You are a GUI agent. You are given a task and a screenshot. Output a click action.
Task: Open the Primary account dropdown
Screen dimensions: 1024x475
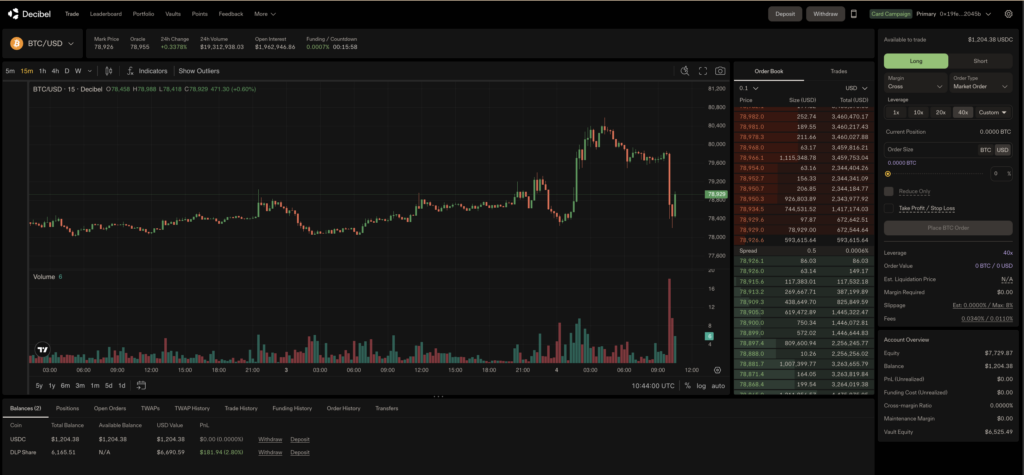(x=953, y=14)
